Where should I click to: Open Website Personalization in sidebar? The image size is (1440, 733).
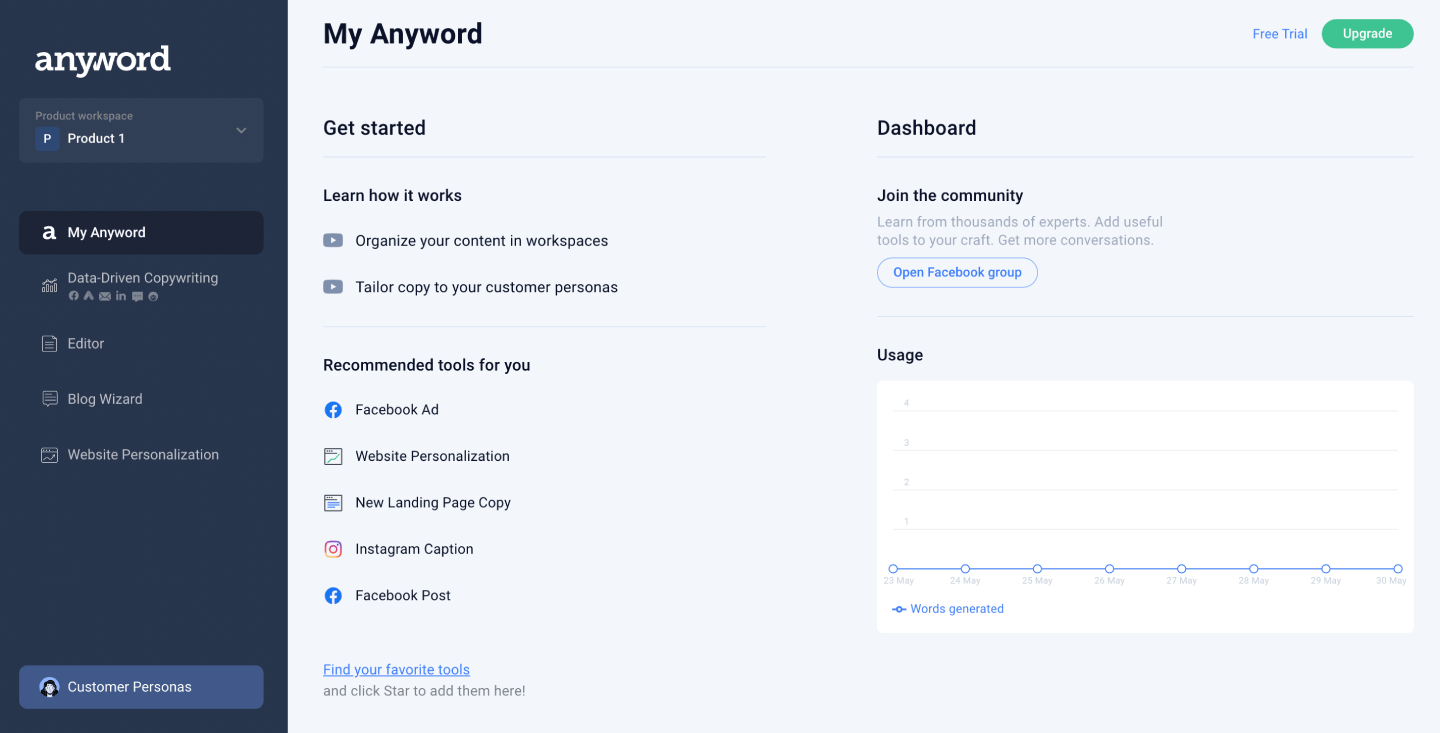[141, 455]
